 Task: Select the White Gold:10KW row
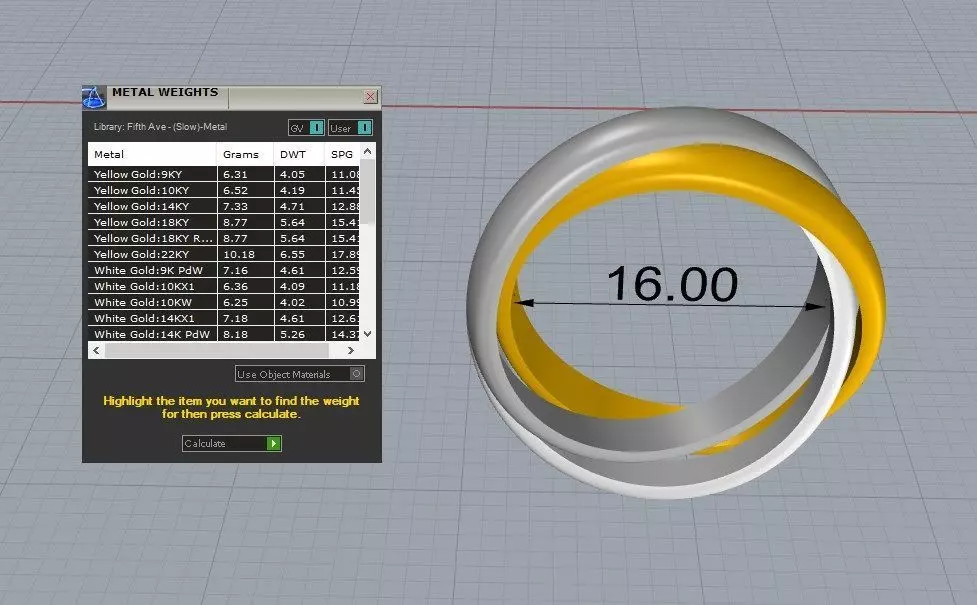click(x=224, y=302)
